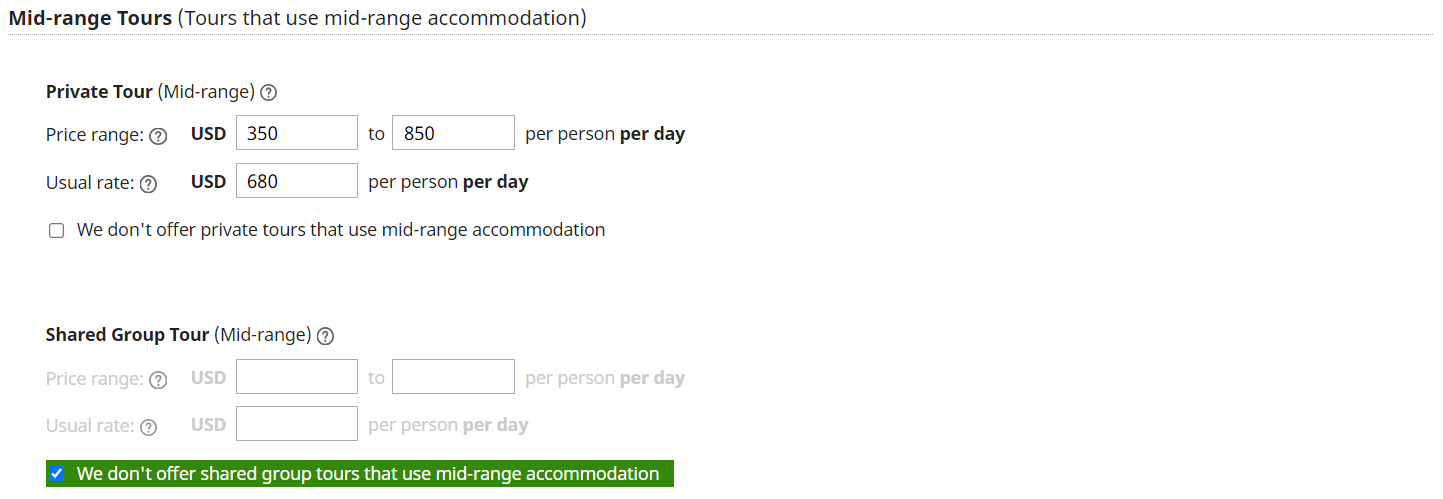Image resolution: width=1443 pixels, height=499 pixels.
Task: Click the Mid-range Tours section heading
Action: tap(90, 18)
